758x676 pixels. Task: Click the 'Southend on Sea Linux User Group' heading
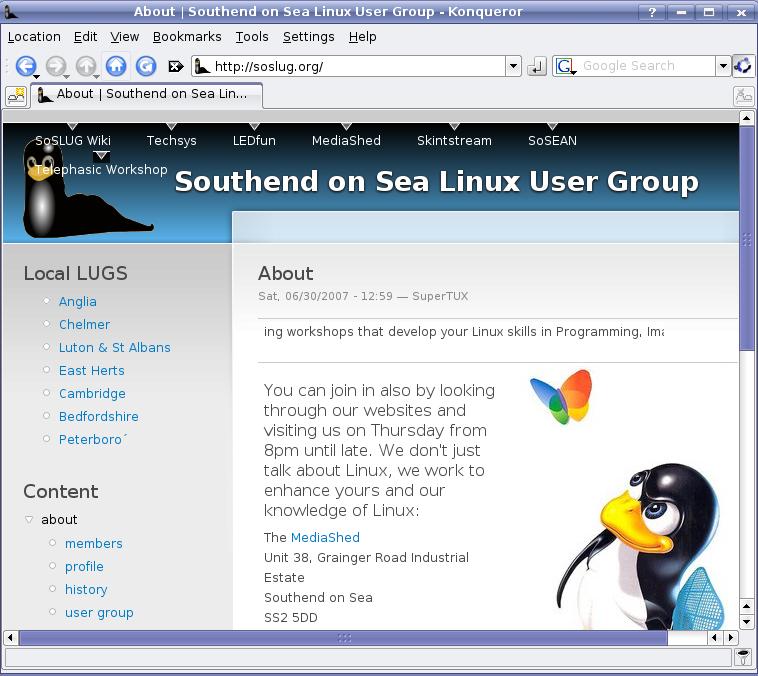coord(437,182)
